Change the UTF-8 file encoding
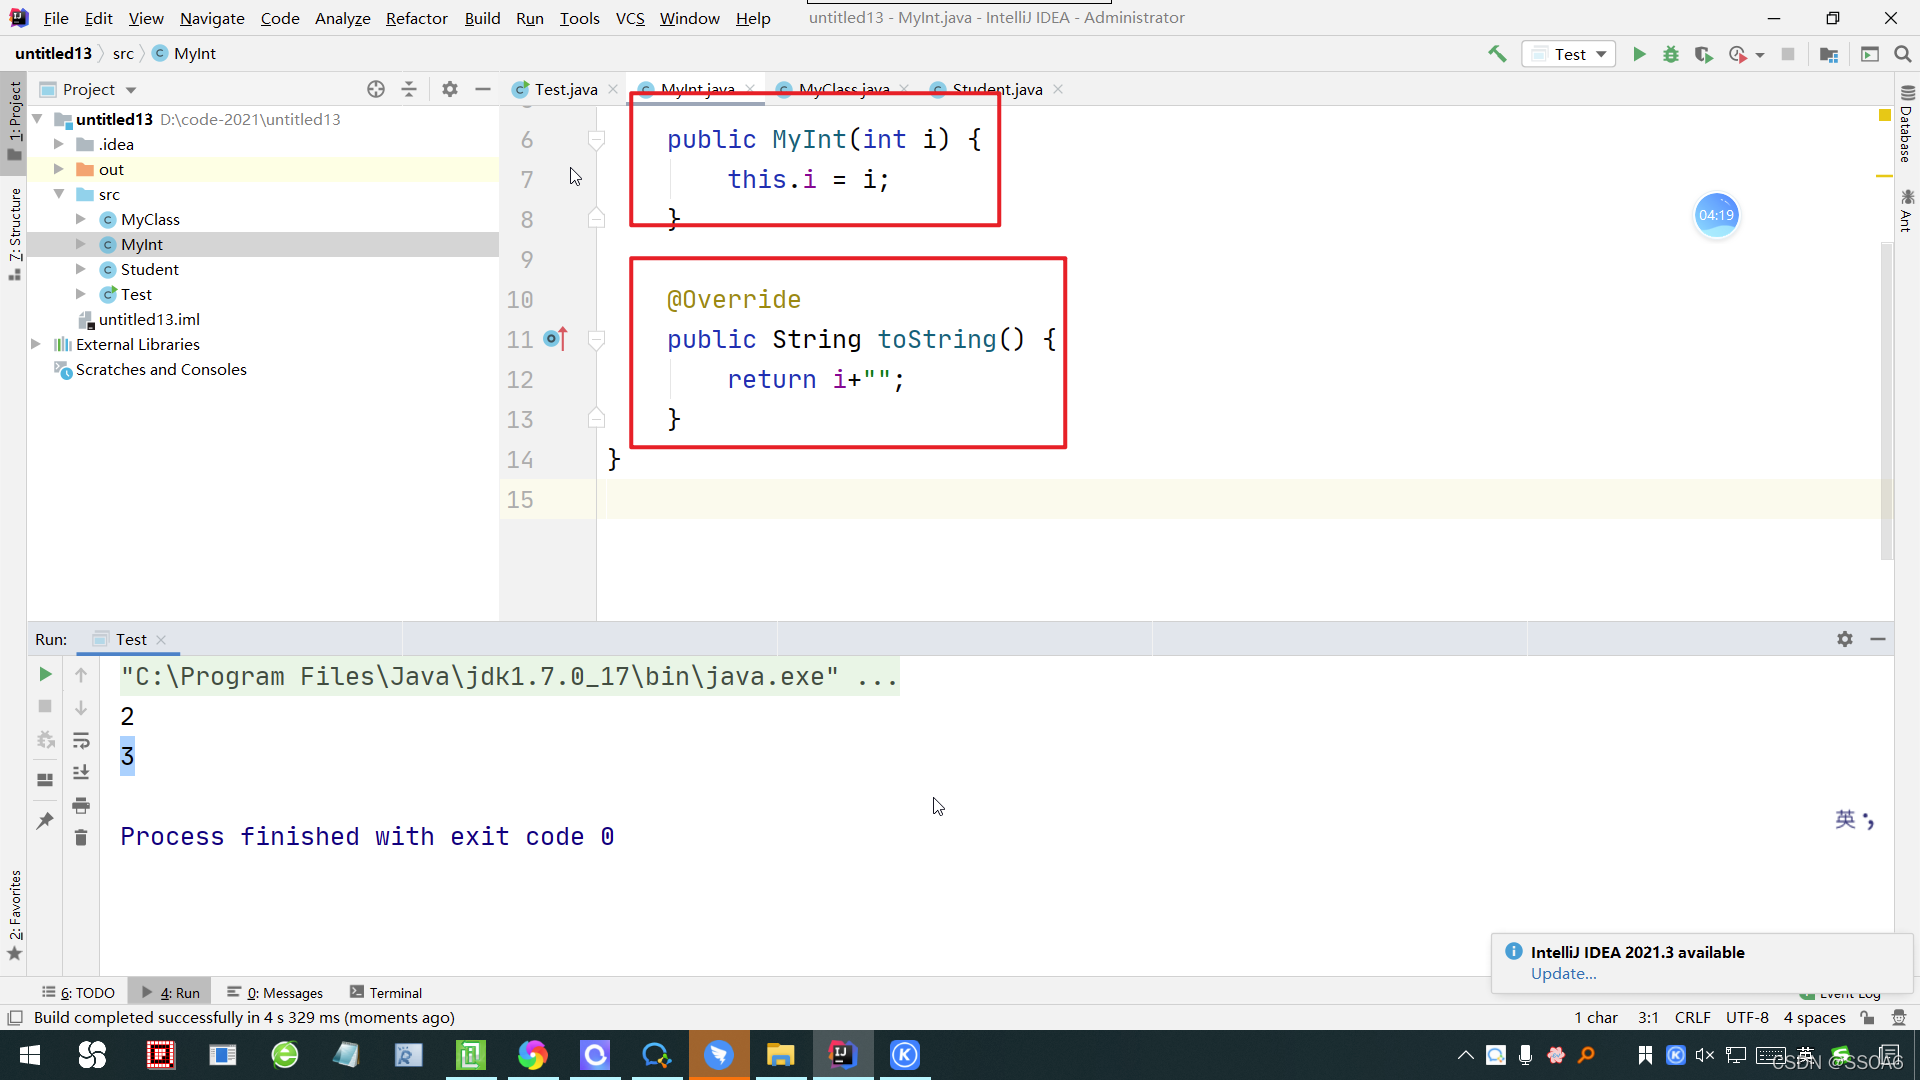 pos(1747,1018)
